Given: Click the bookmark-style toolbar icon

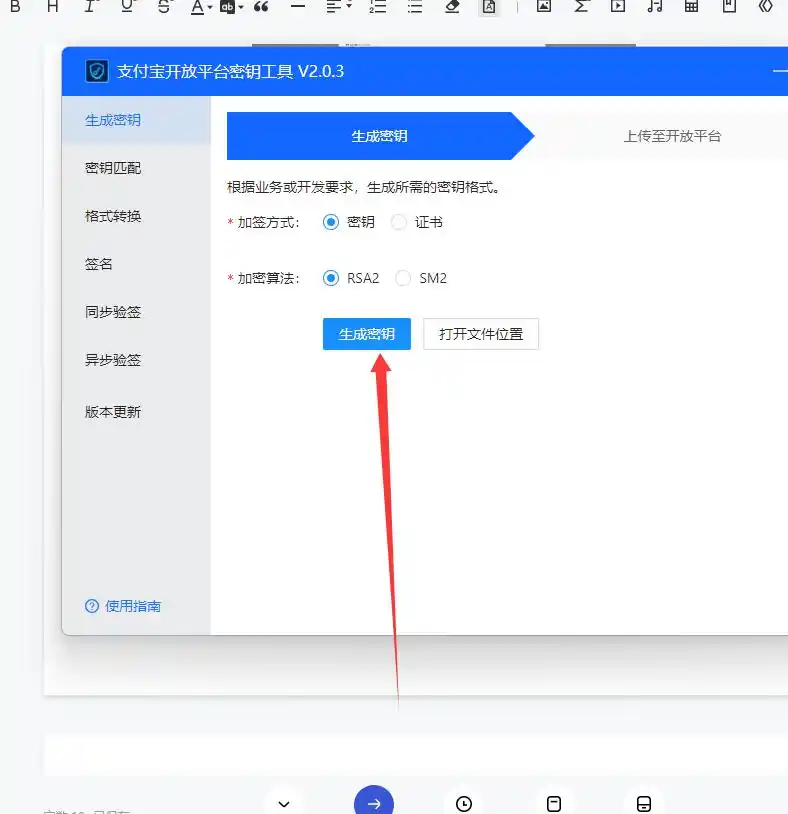Looking at the screenshot, I should coord(729,7).
